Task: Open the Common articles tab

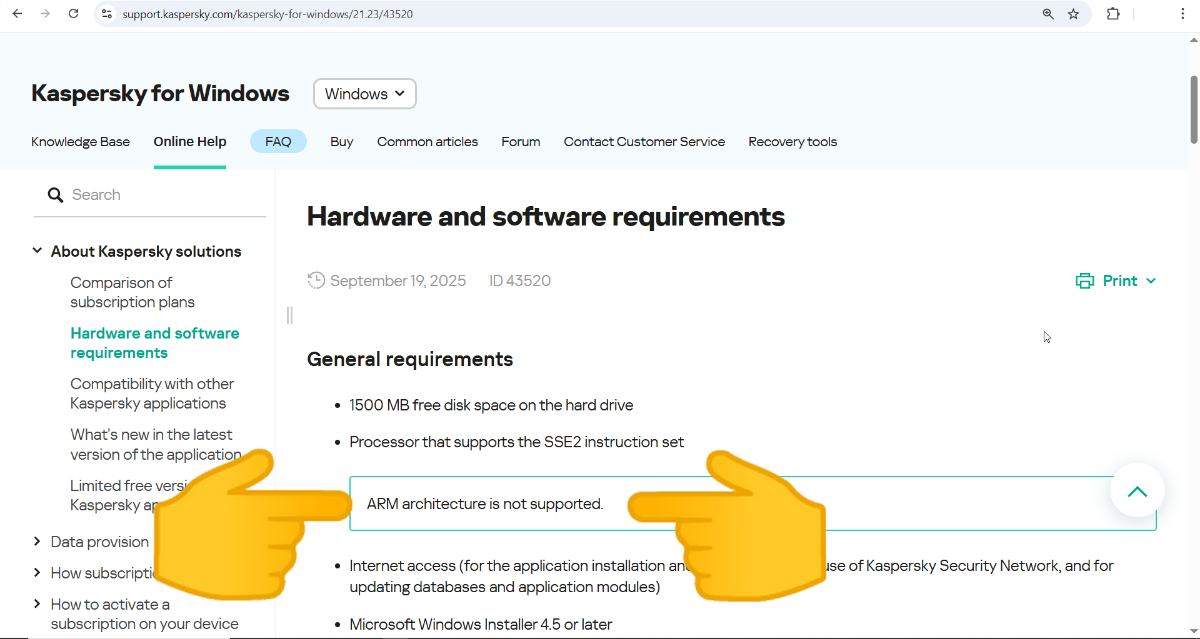Action: [427, 142]
